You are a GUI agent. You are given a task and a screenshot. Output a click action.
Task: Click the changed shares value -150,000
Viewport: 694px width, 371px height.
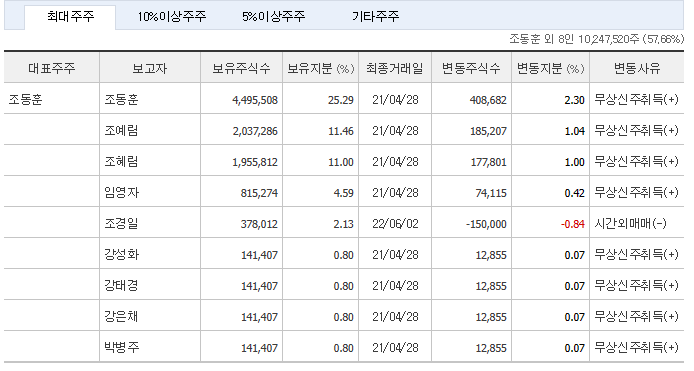pyautogui.click(x=486, y=224)
